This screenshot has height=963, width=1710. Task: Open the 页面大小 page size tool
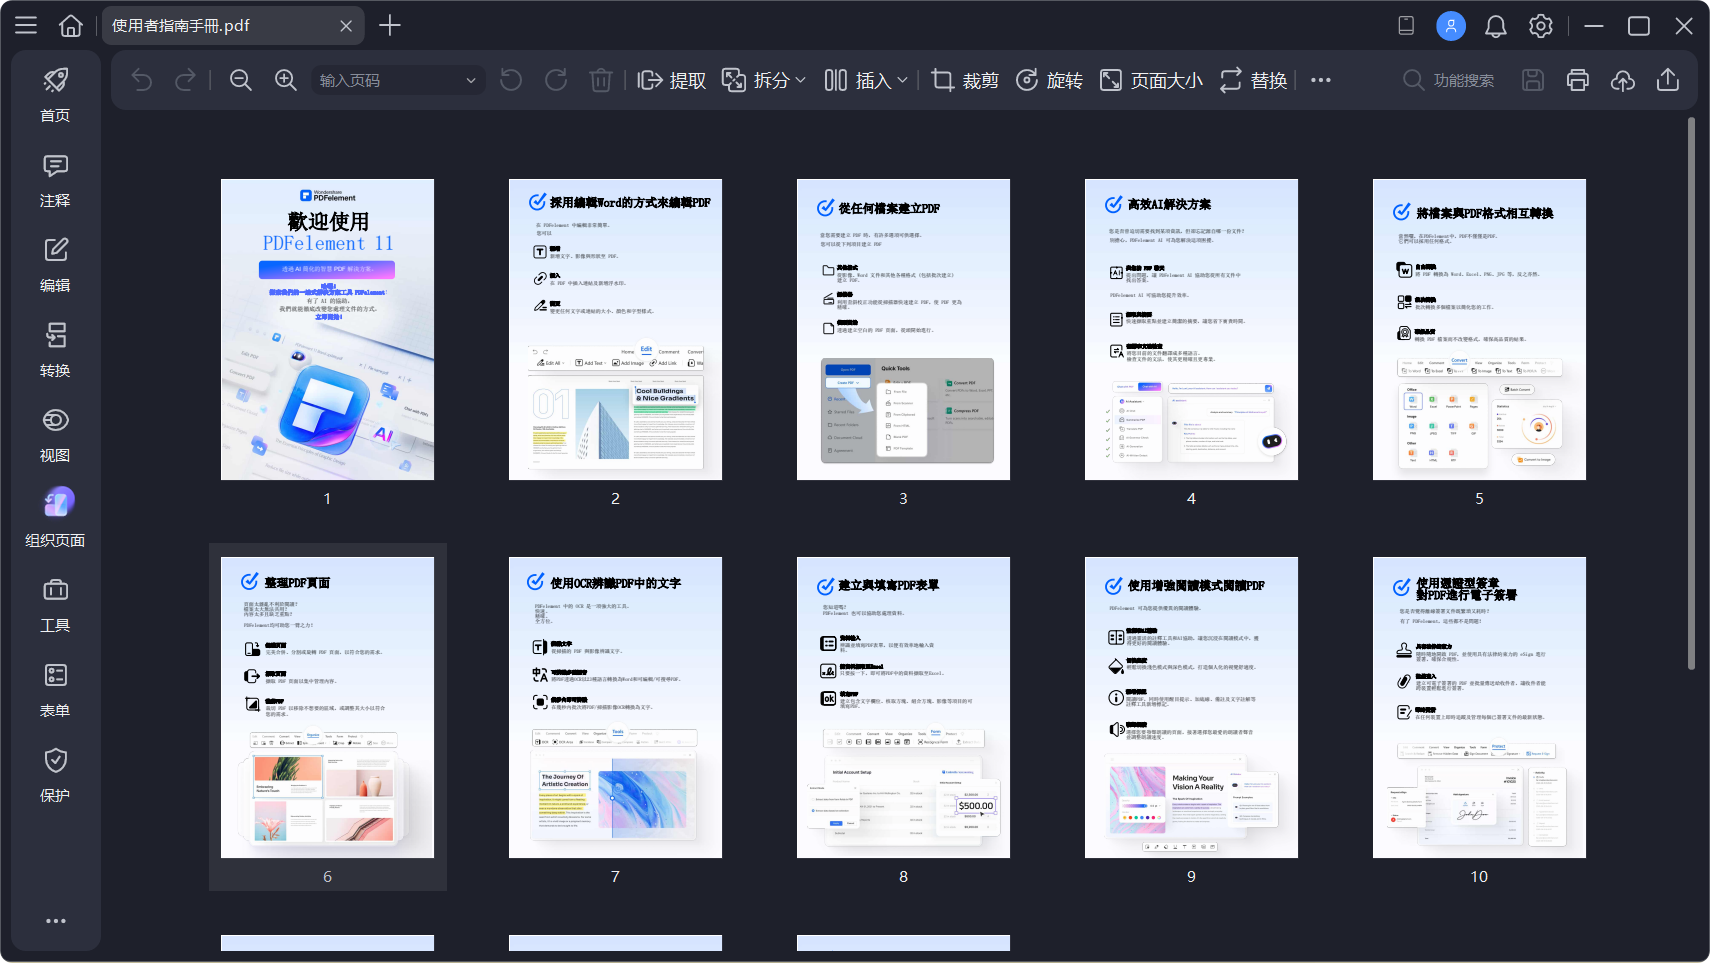[1150, 80]
